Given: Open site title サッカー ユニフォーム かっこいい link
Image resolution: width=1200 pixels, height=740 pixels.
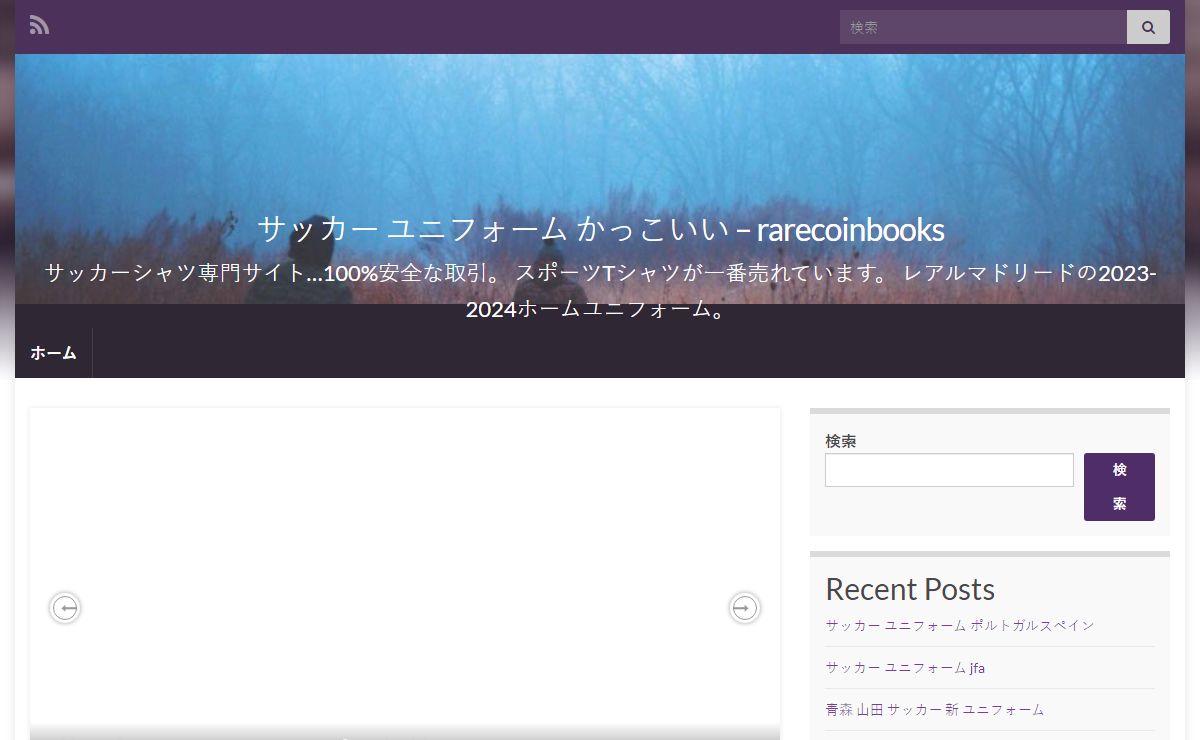Looking at the screenshot, I should pos(600,229).
